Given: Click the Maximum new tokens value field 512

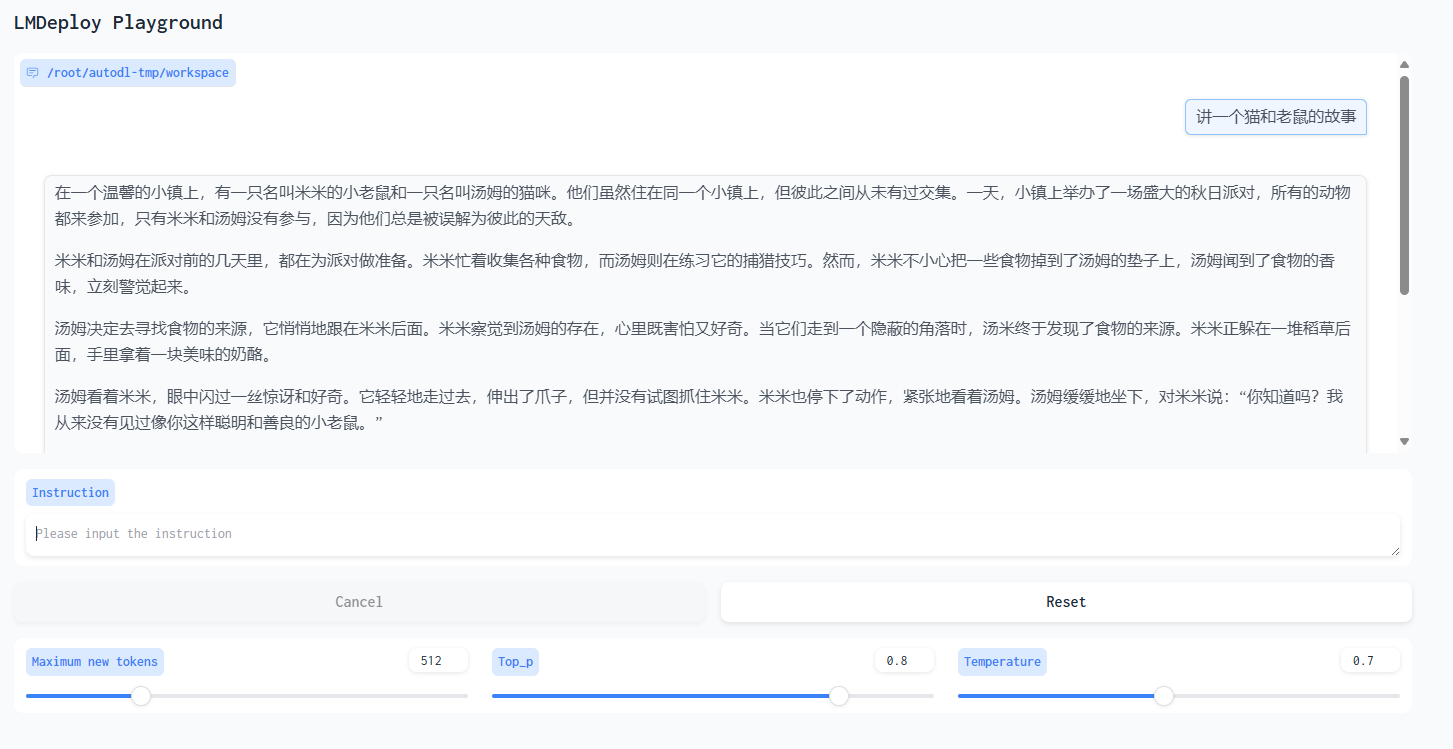Looking at the screenshot, I should click(x=438, y=661).
